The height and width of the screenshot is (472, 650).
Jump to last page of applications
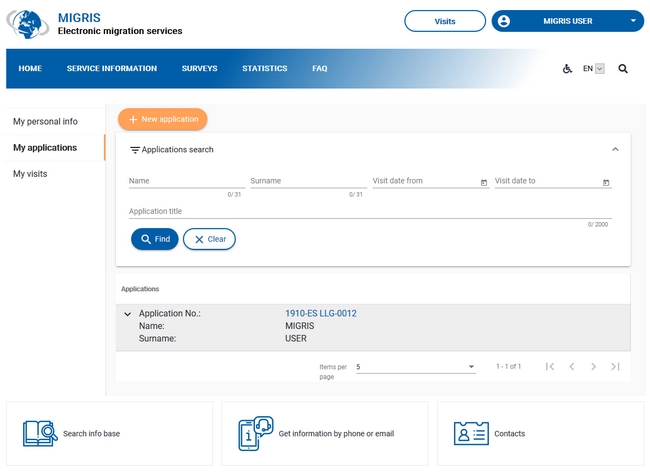coord(615,367)
